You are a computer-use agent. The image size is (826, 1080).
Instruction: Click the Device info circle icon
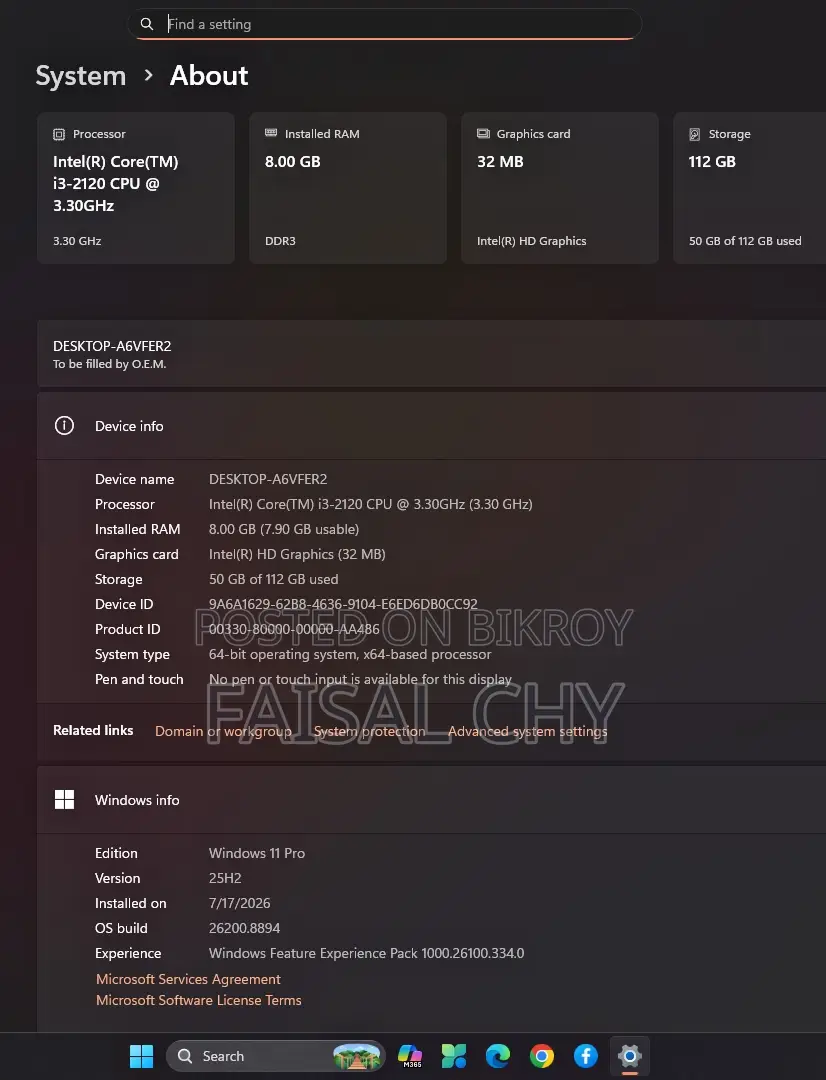pyautogui.click(x=64, y=426)
